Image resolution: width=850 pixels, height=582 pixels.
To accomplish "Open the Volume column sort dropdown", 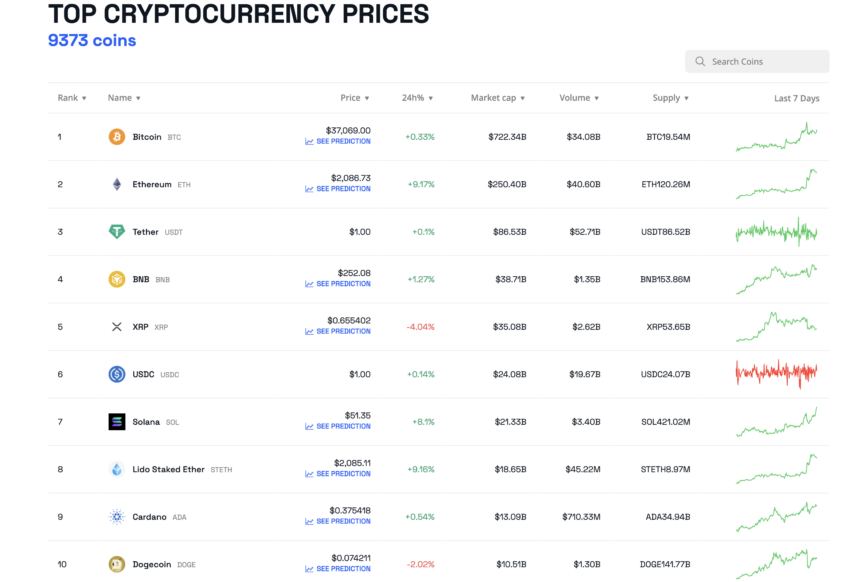I will coord(579,97).
